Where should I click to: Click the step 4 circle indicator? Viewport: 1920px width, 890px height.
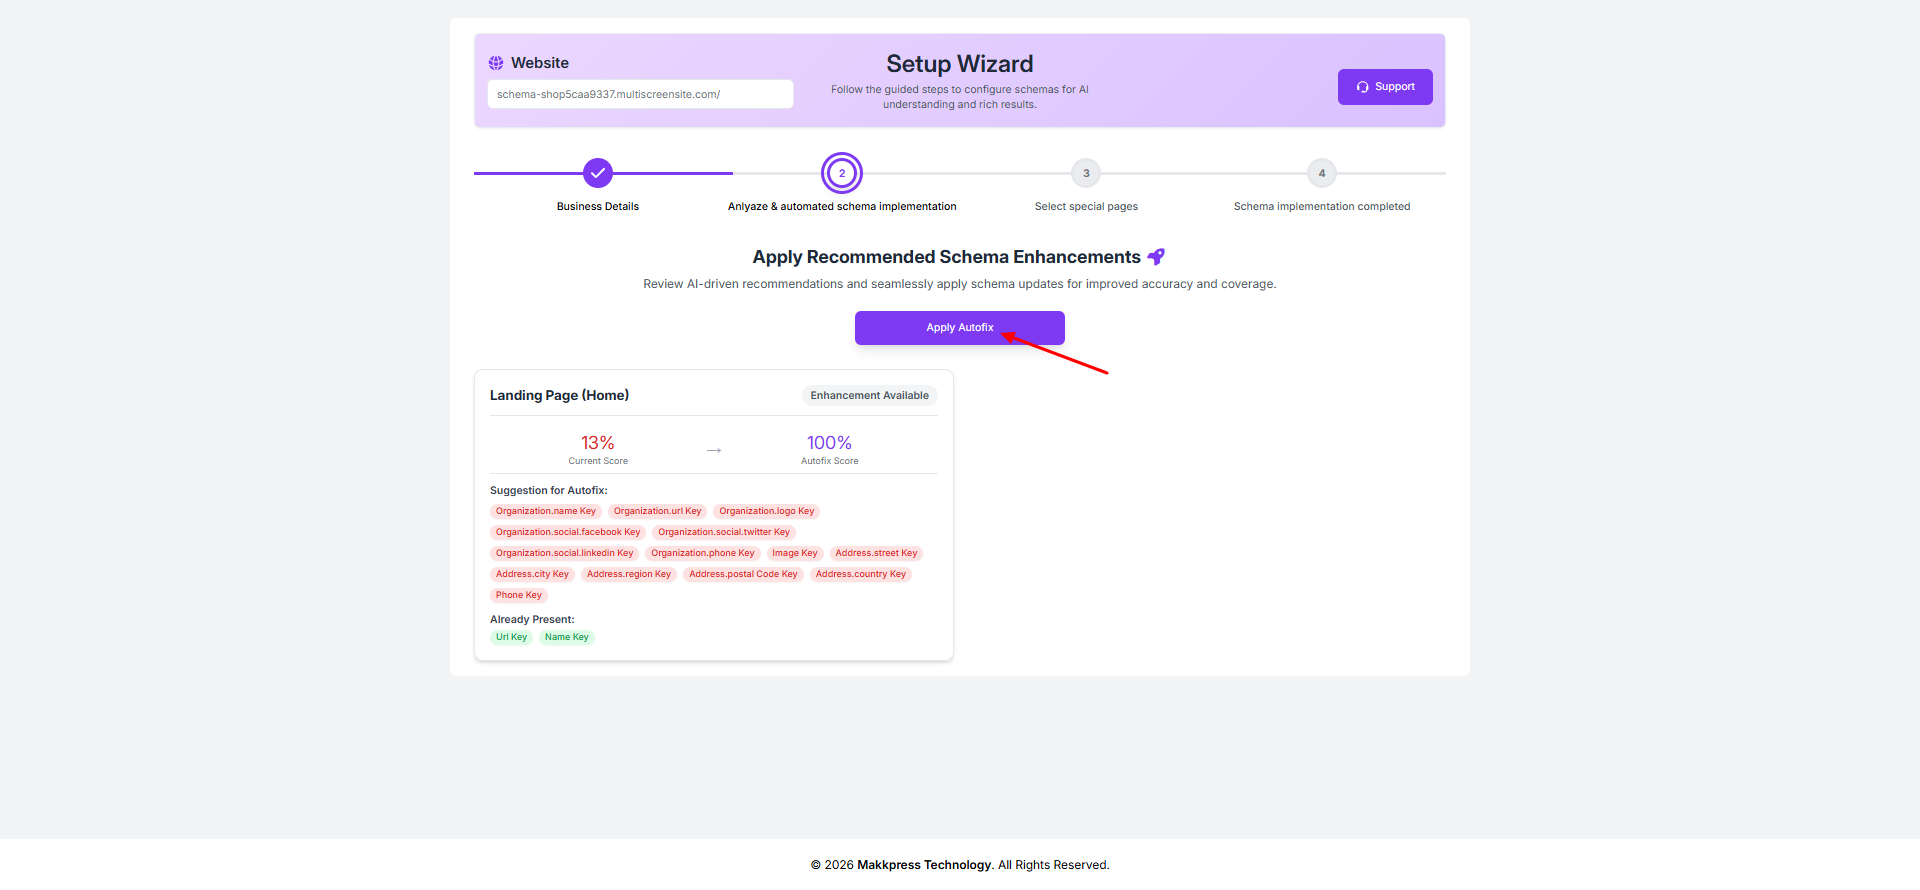[1322, 173]
